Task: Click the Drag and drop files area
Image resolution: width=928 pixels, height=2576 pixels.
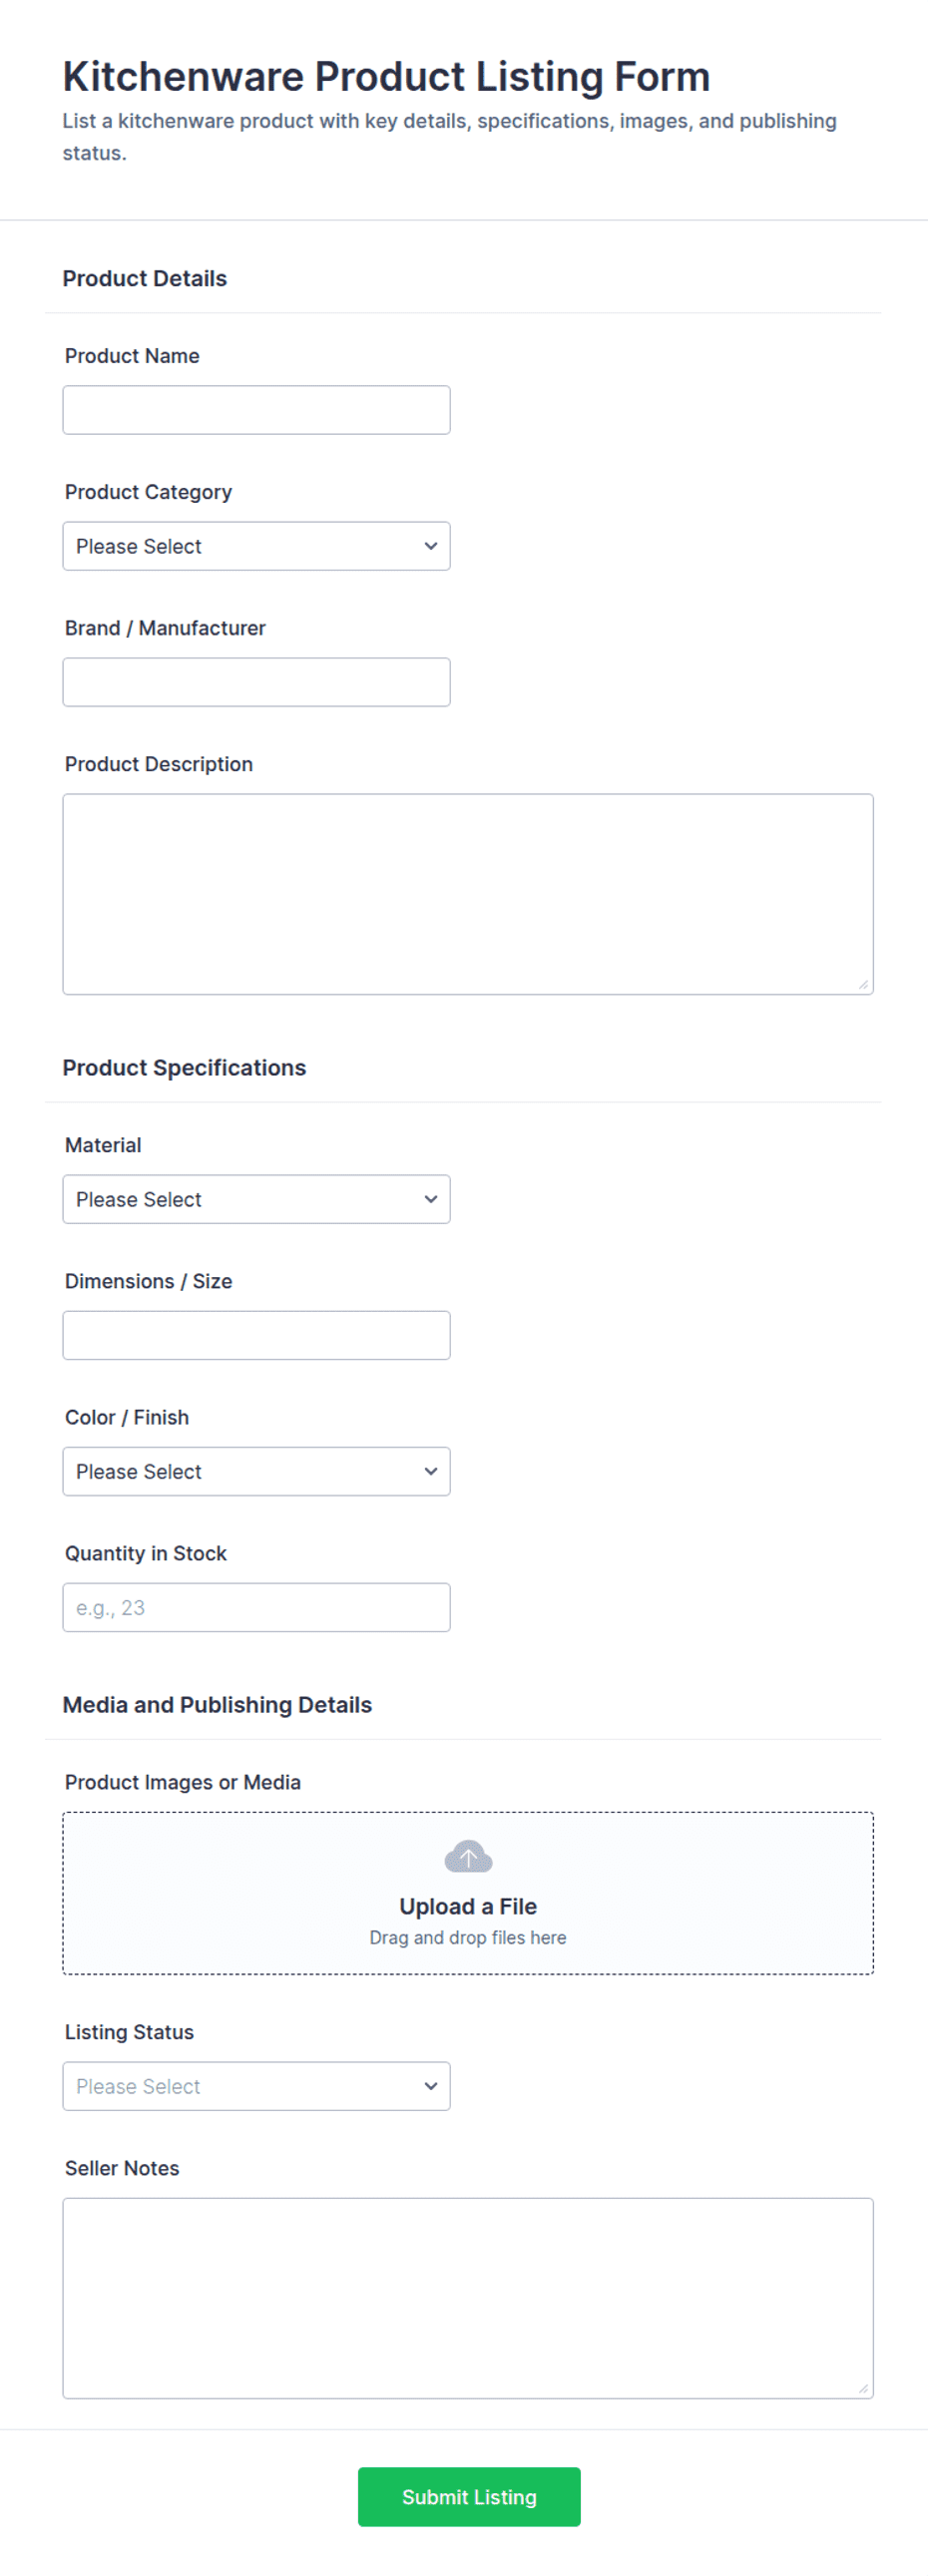Action: (x=468, y=1893)
